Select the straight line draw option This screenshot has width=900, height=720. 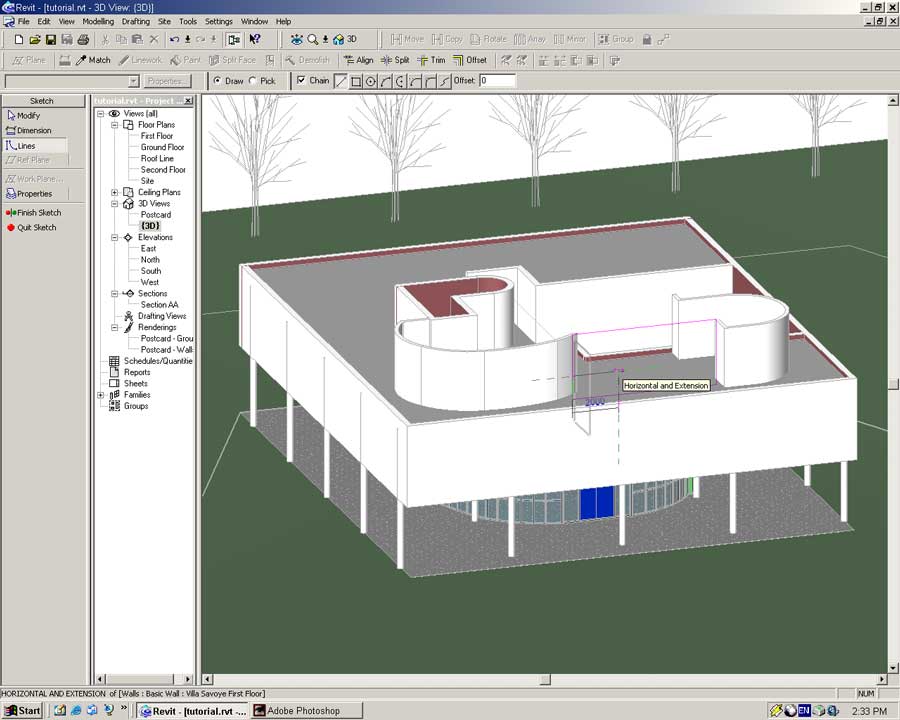(x=341, y=81)
